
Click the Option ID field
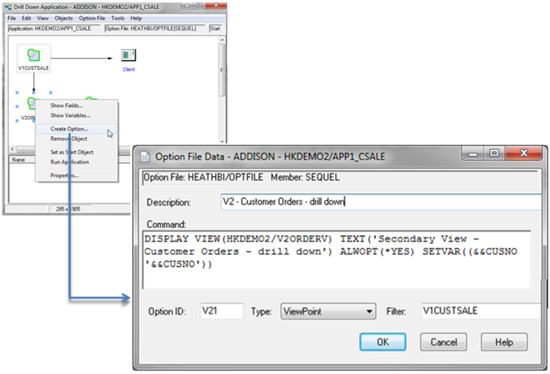(x=221, y=311)
